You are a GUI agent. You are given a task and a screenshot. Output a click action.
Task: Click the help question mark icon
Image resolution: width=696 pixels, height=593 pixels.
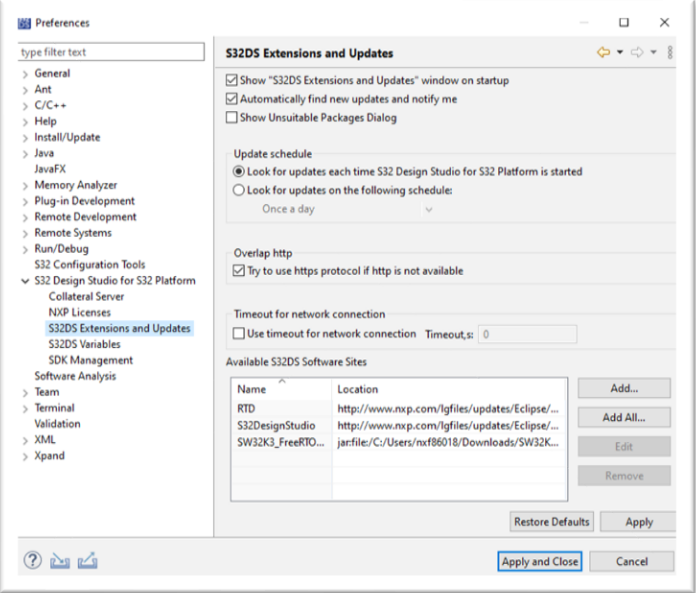[32, 561]
